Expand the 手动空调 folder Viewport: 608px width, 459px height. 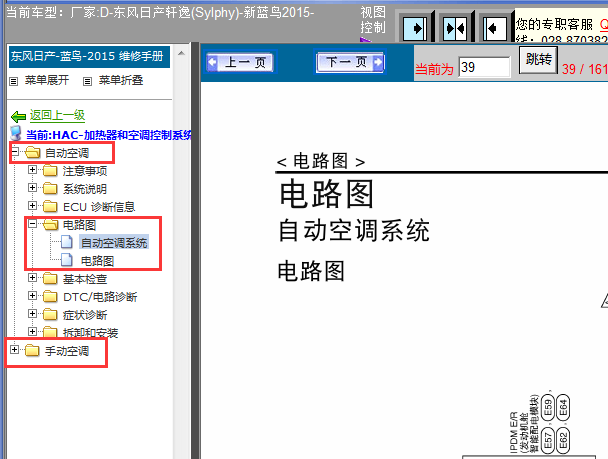tap(14, 350)
